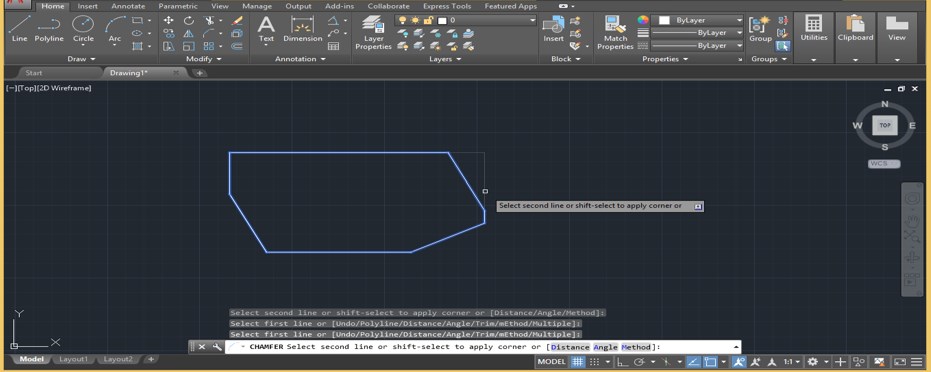Select the Polyline tool
Screen dimensions: 931x372
pos(49,29)
